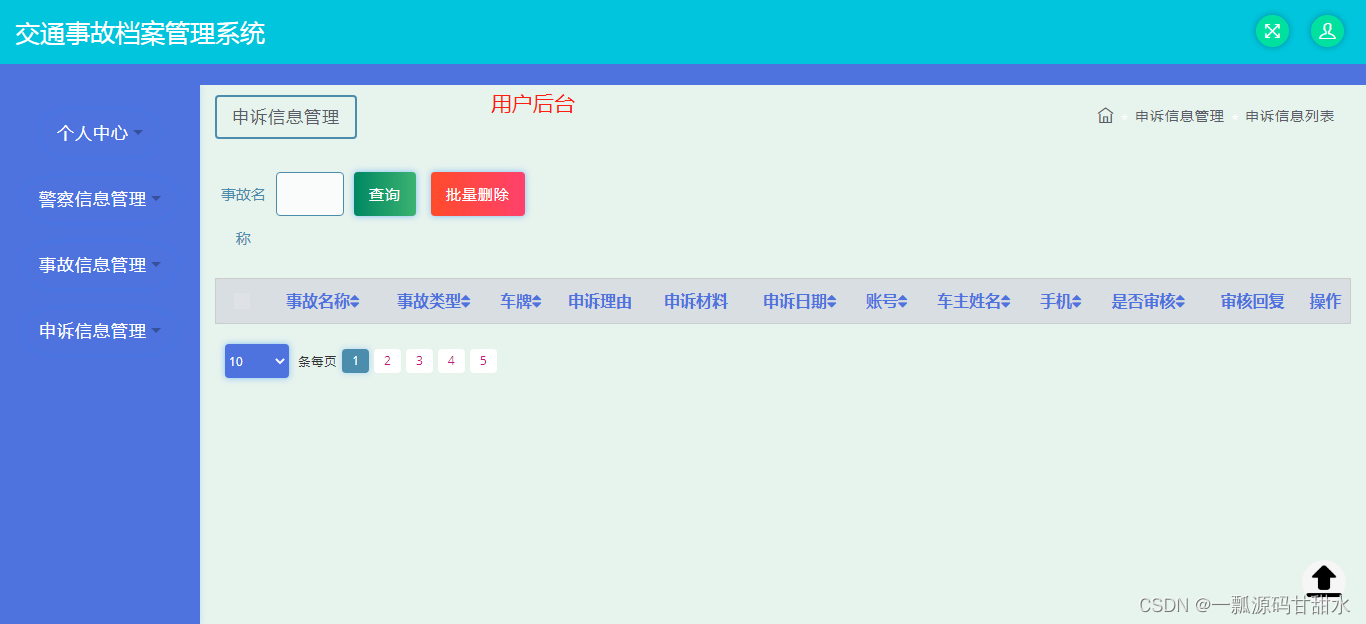Click the fullscreen toggle icon in header
The image size is (1366, 624).
1272,31
